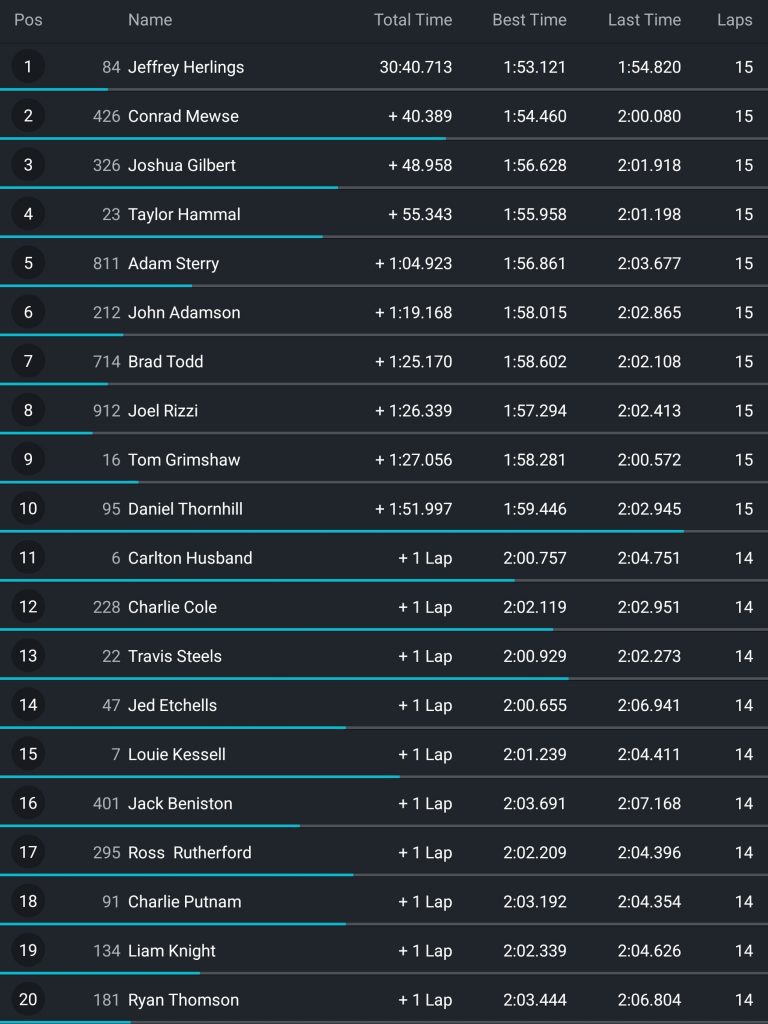Click the Total Time column header
Viewport: 768px width, 1024px height.
[413, 20]
